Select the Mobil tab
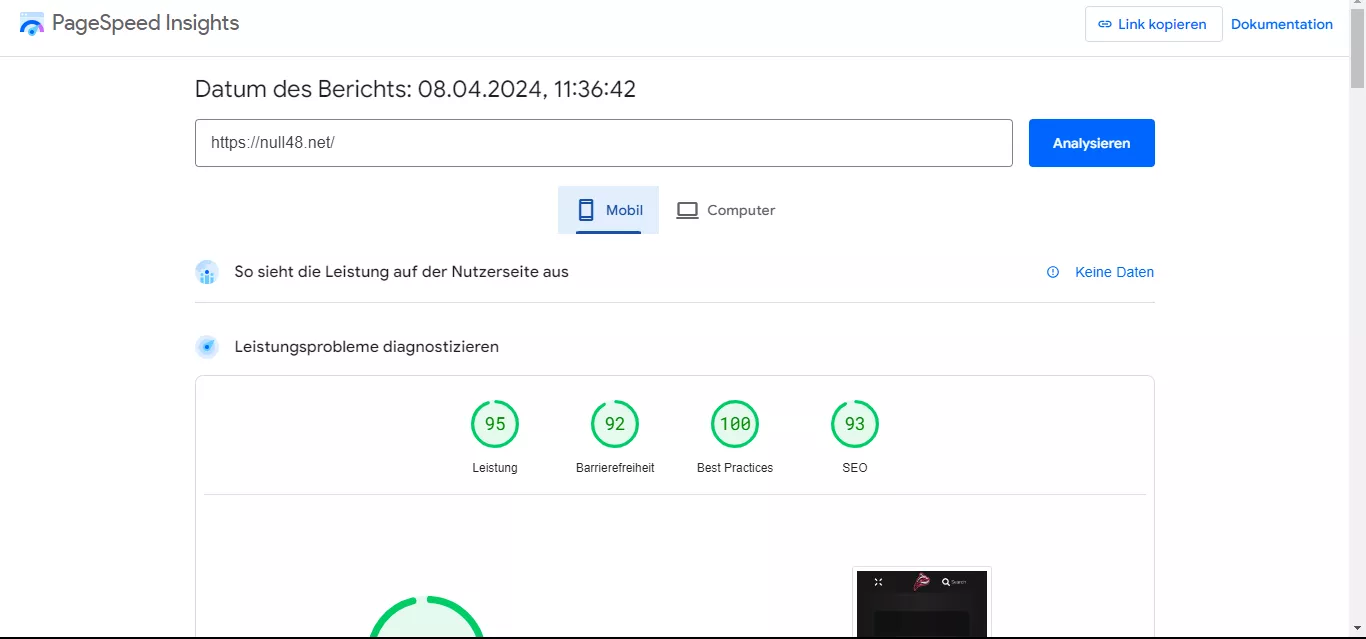The height and width of the screenshot is (639, 1366). (608, 210)
